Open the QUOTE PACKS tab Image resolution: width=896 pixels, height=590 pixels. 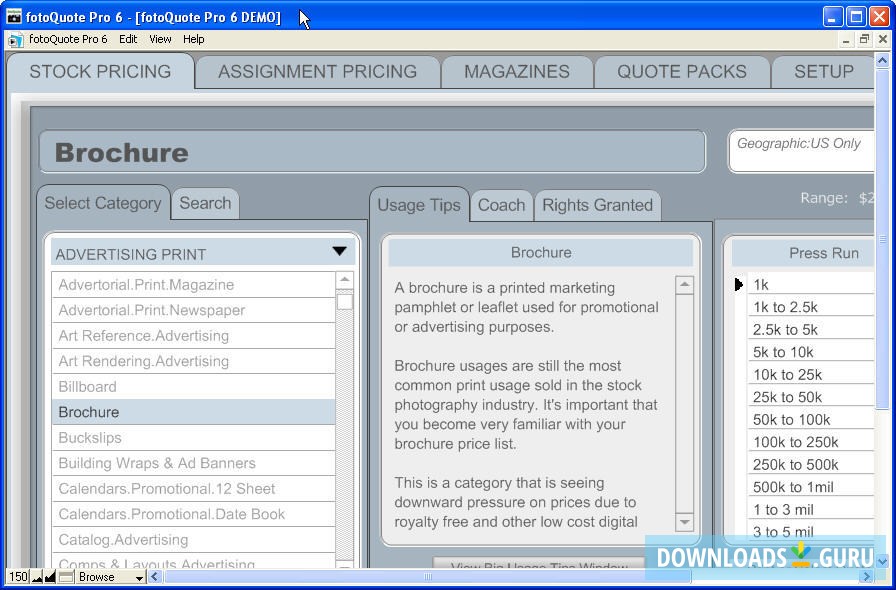click(x=682, y=71)
